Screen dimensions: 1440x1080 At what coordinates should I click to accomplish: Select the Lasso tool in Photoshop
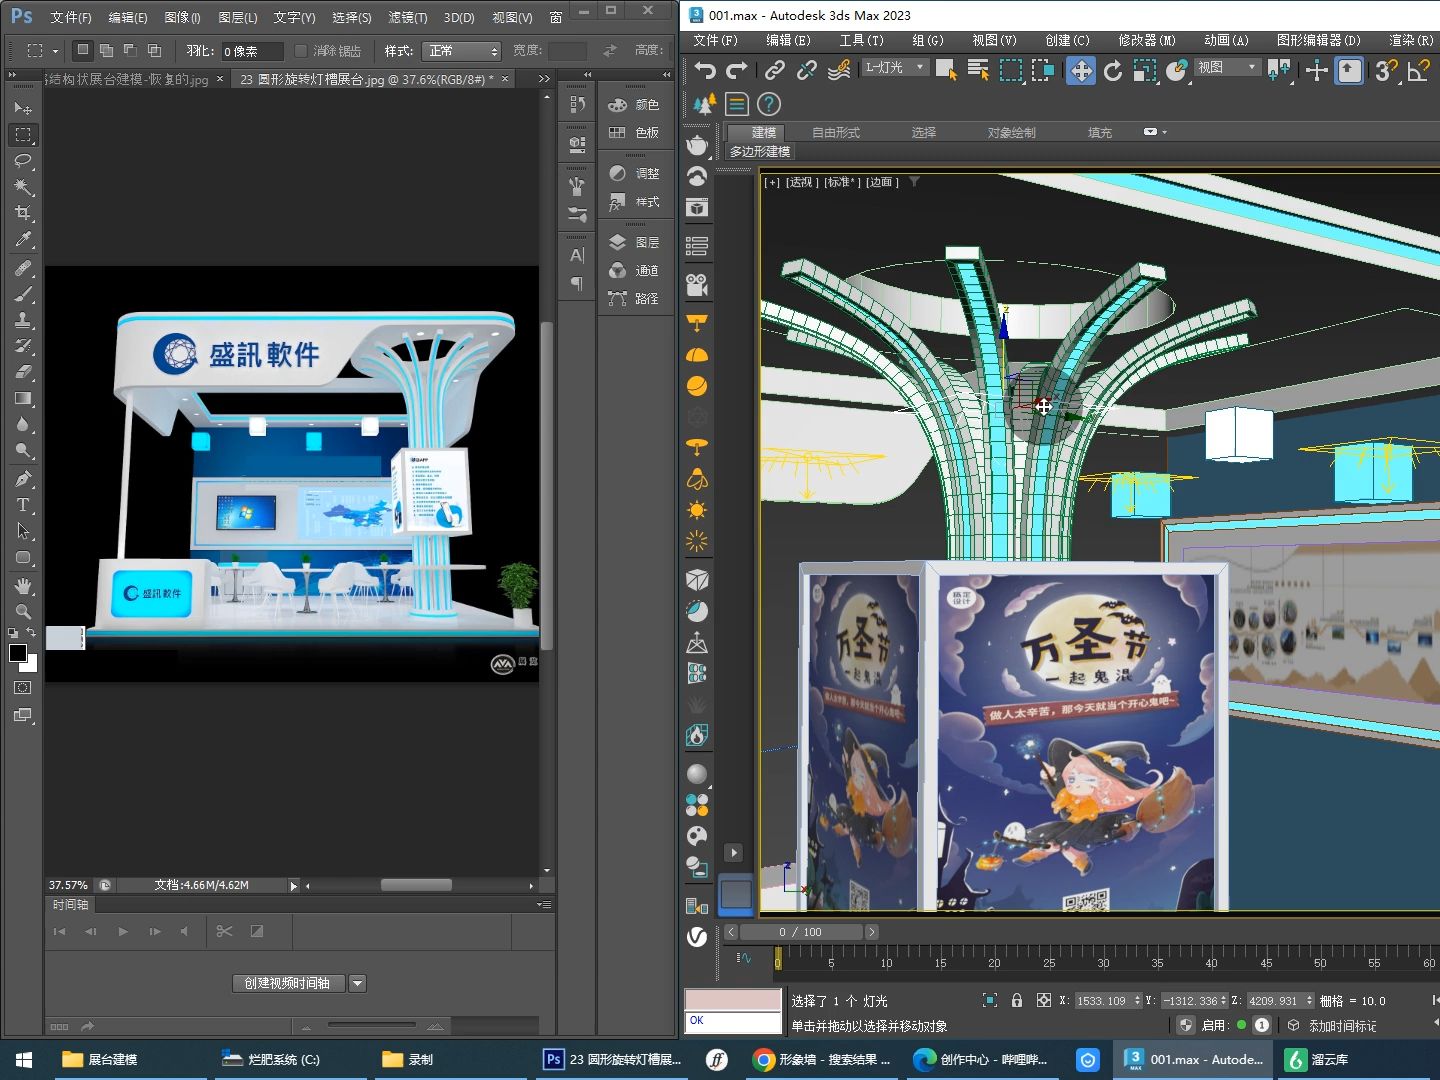[x=23, y=161]
